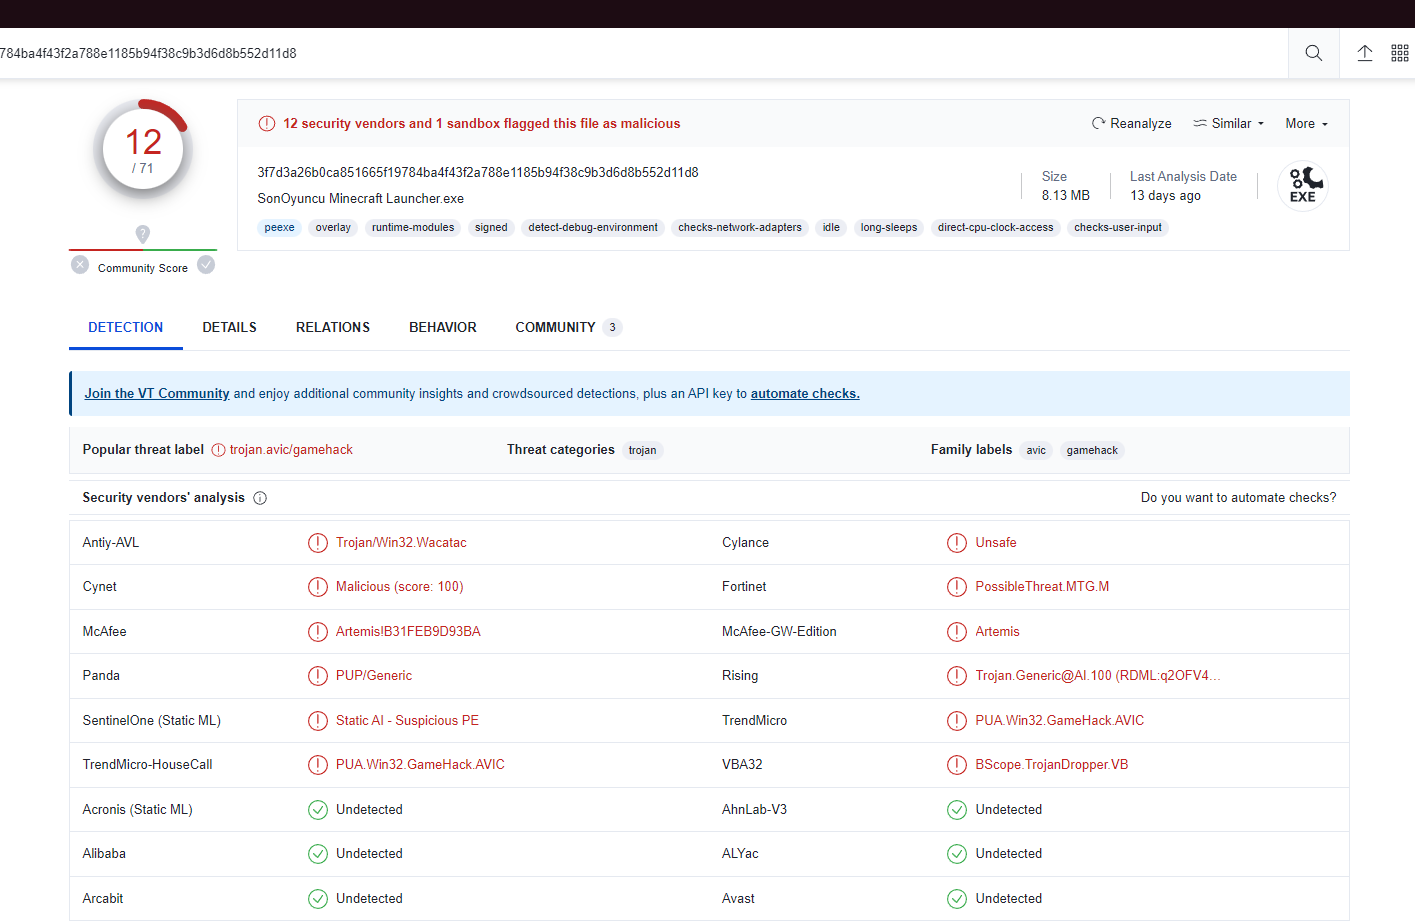1415x921 pixels.
Task: Select the long-sleeps tag
Action: click(889, 228)
